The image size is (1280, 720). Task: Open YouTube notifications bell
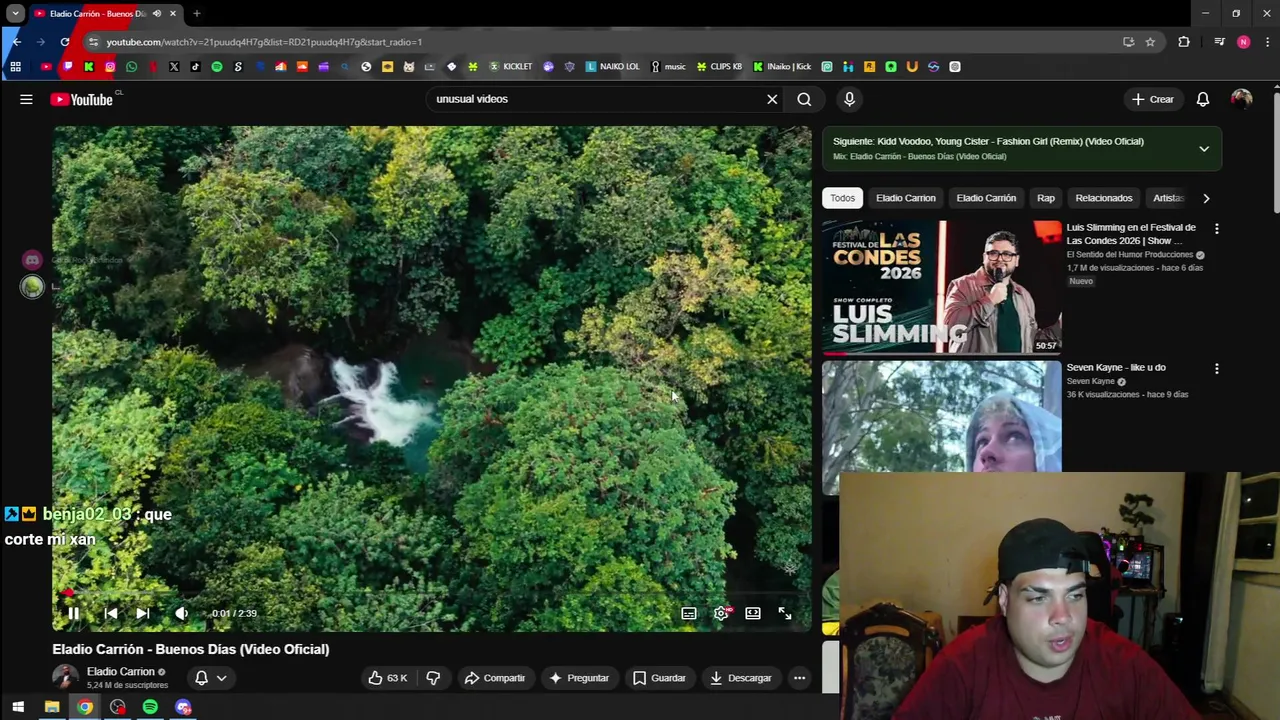[x=1203, y=99]
